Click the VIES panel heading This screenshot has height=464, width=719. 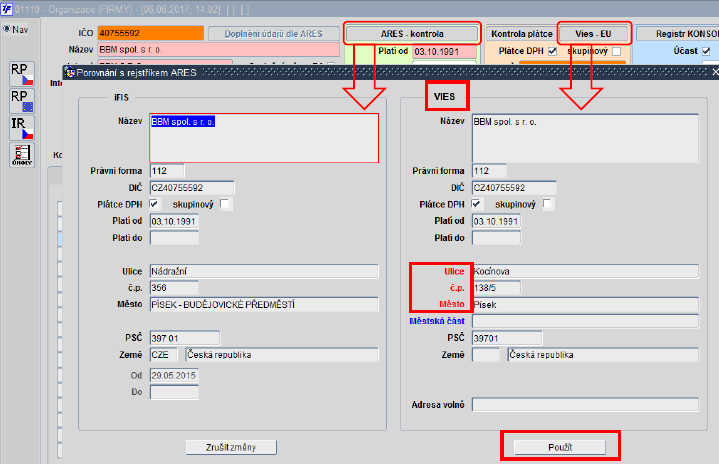[444, 97]
